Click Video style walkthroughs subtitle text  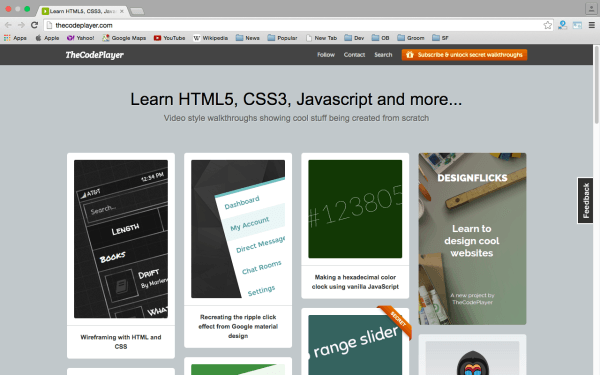296,118
